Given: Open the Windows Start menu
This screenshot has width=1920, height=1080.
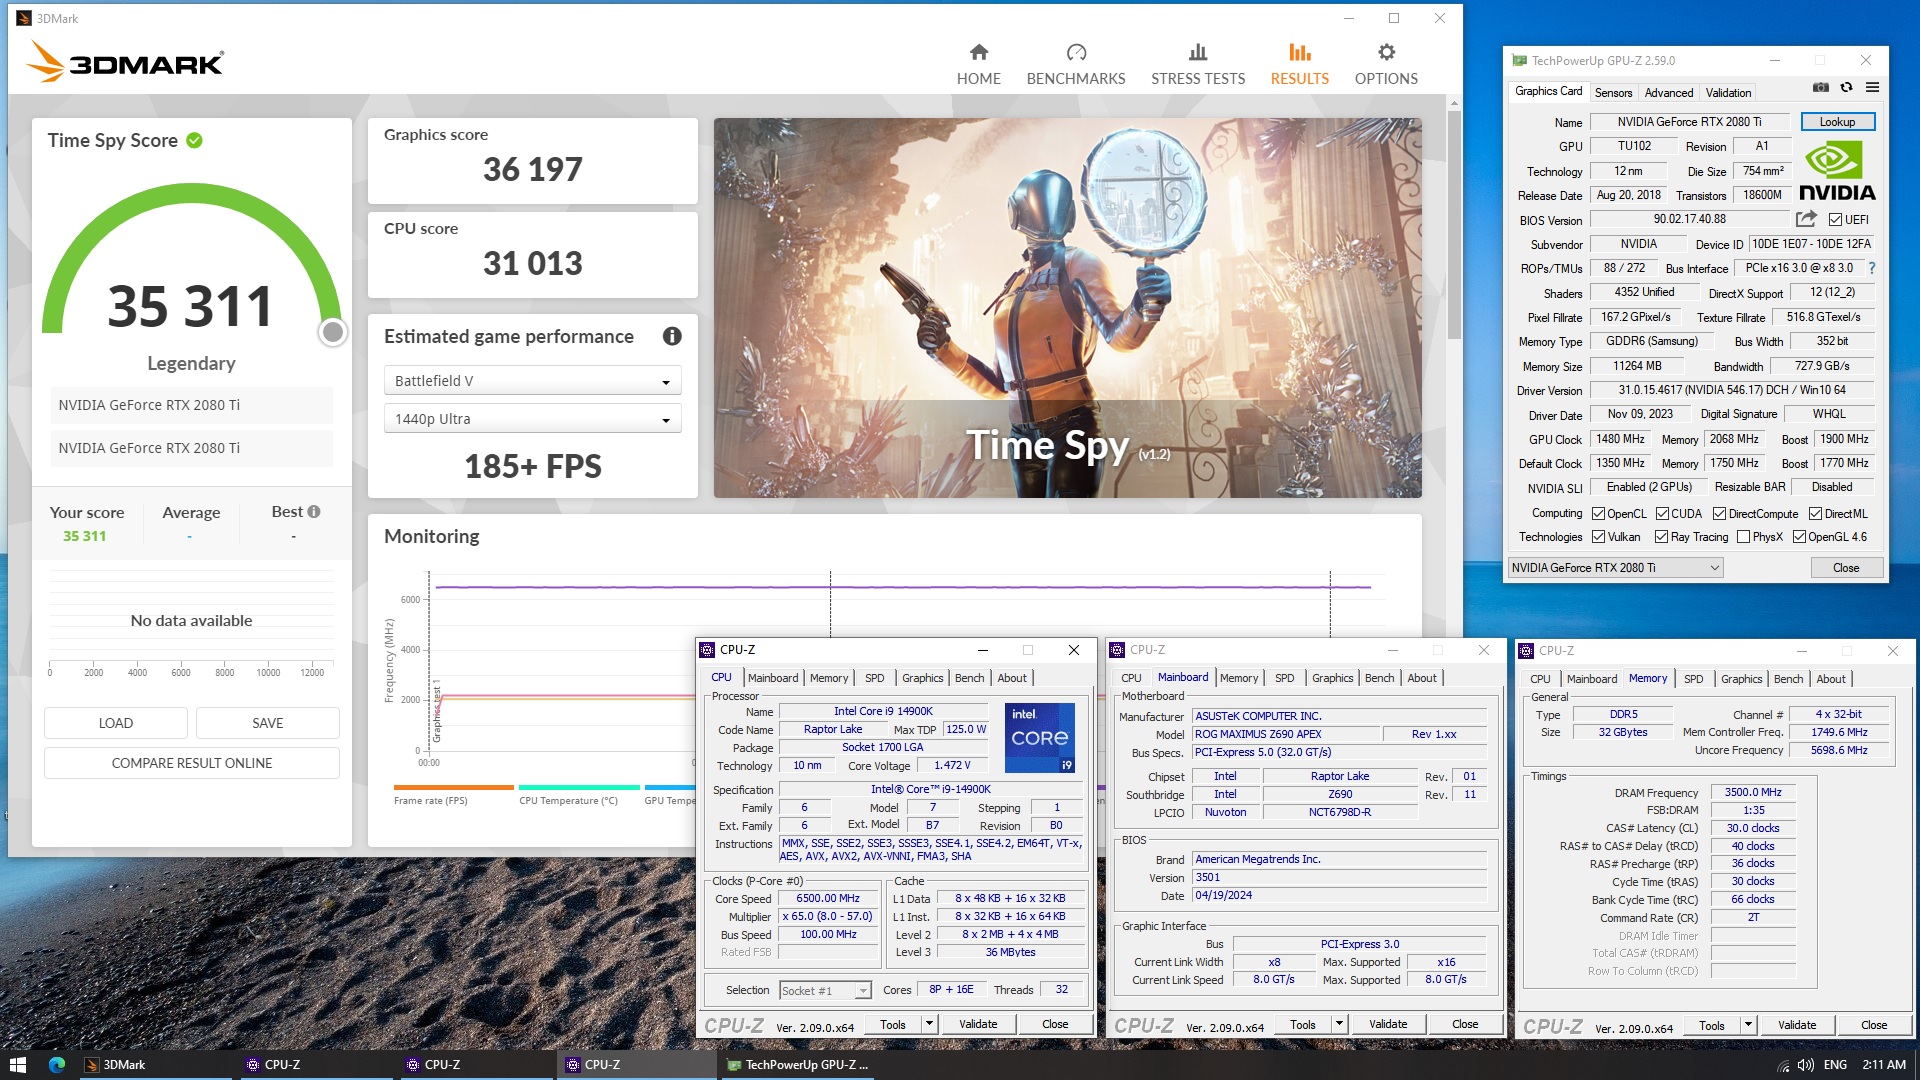Looking at the screenshot, I should pos(17,1065).
